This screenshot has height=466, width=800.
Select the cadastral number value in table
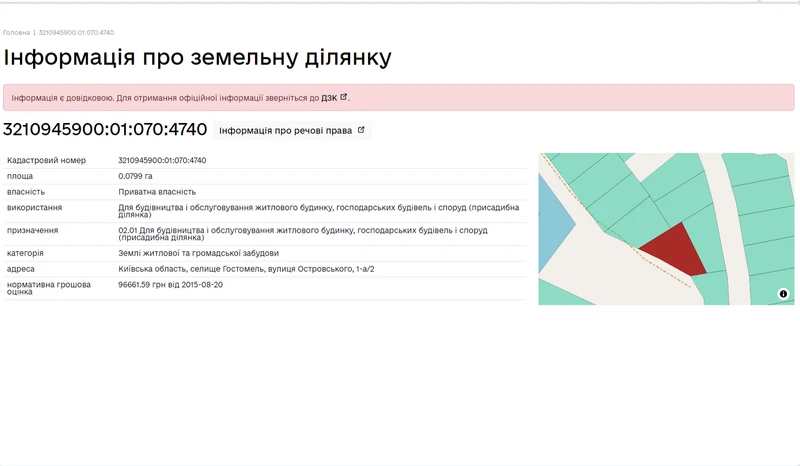pos(162,160)
